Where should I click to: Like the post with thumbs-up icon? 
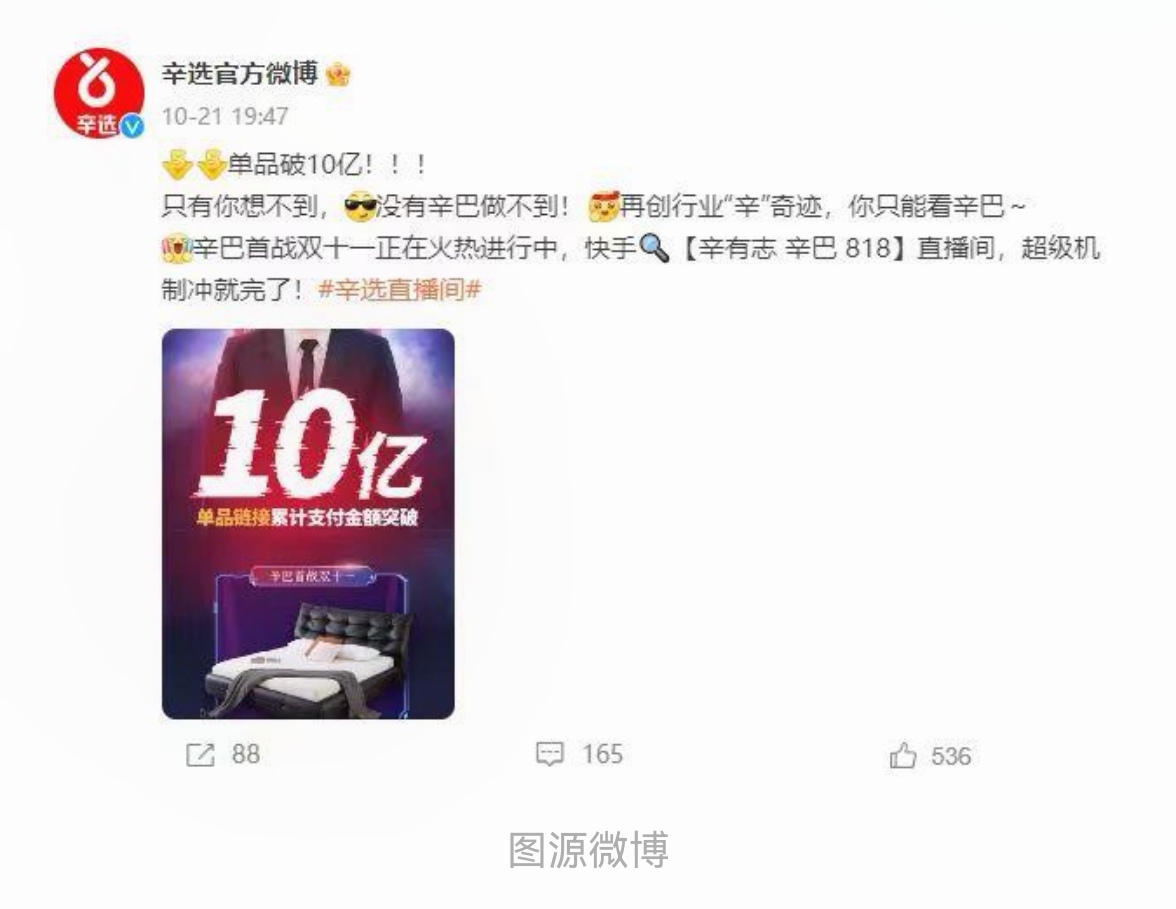pos(903,755)
